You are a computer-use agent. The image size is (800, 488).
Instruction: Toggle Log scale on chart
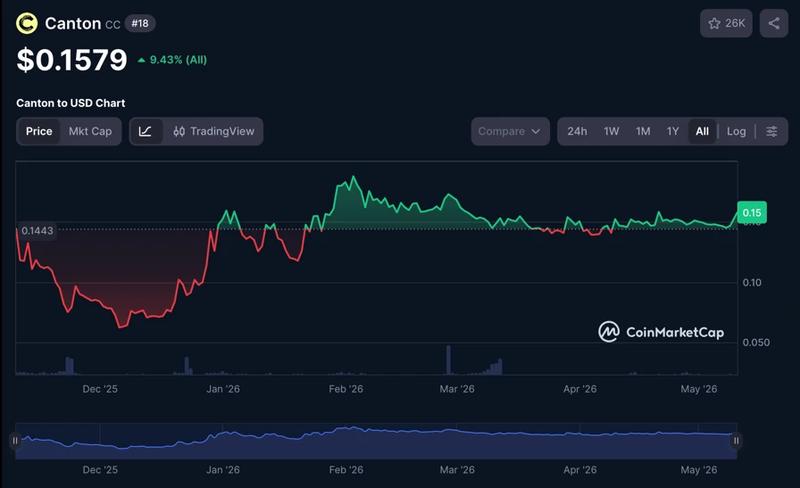tap(736, 132)
